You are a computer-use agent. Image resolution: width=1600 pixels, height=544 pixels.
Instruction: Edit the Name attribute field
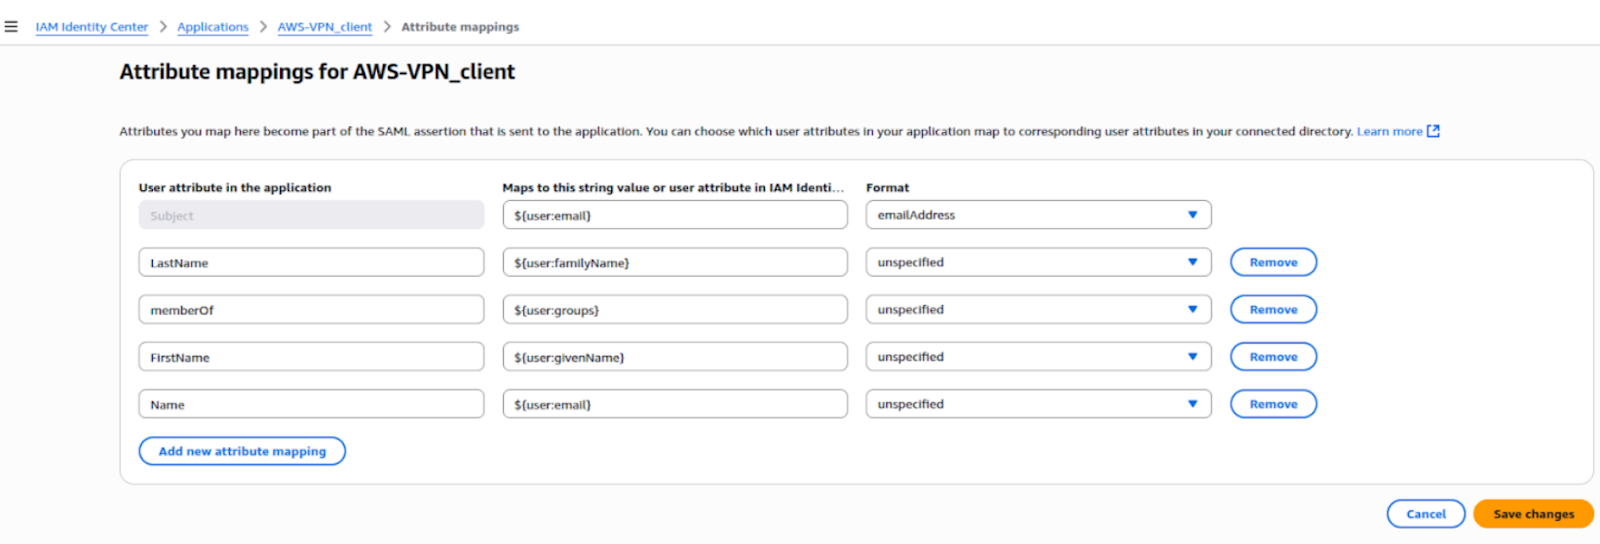click(311, 404)
